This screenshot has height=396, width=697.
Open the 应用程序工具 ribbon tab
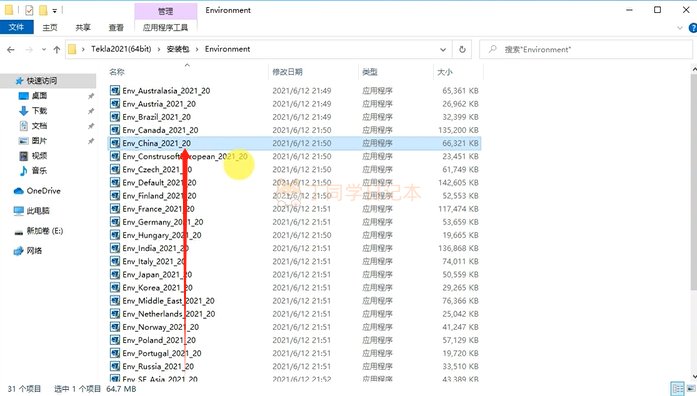pos(165,28)
